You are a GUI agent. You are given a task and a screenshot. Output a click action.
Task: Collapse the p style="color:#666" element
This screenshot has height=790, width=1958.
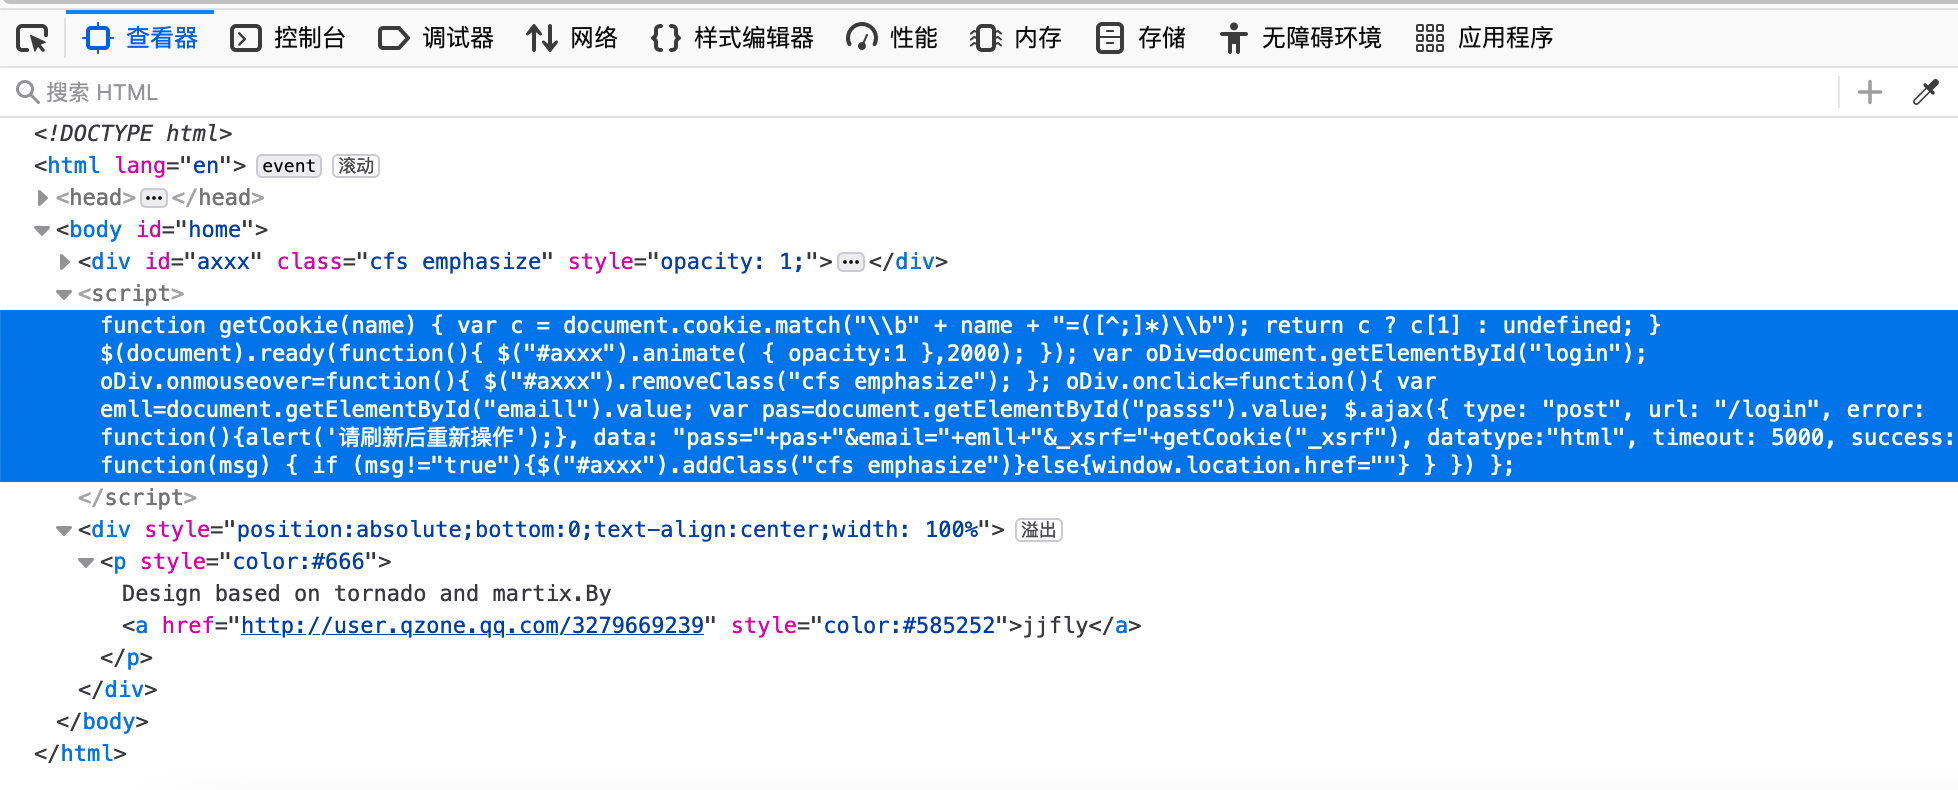point(86,562)
